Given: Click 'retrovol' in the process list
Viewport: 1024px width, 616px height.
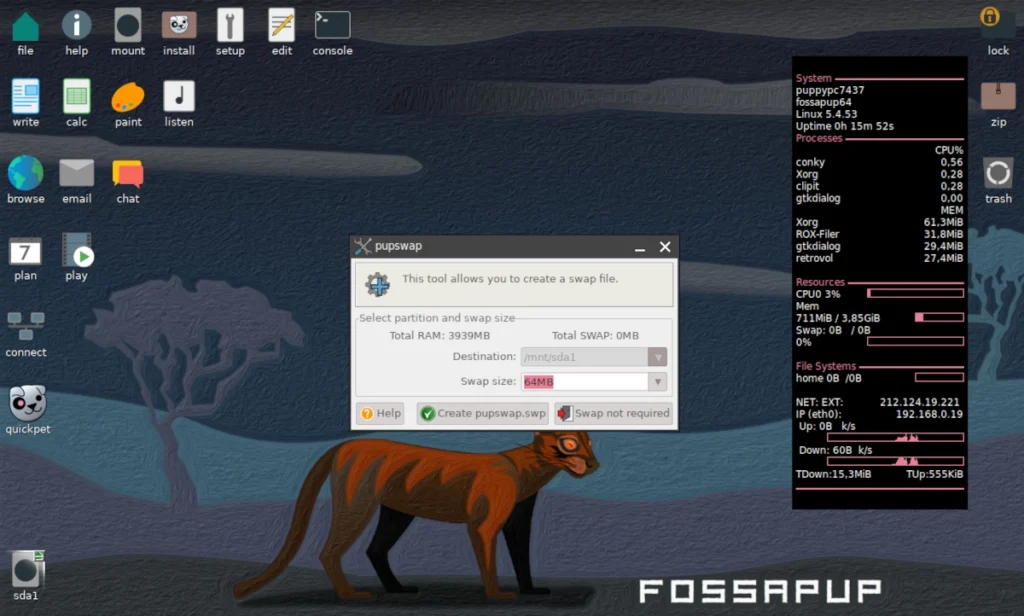Looking at the screenshot, I should coord(814,259).
